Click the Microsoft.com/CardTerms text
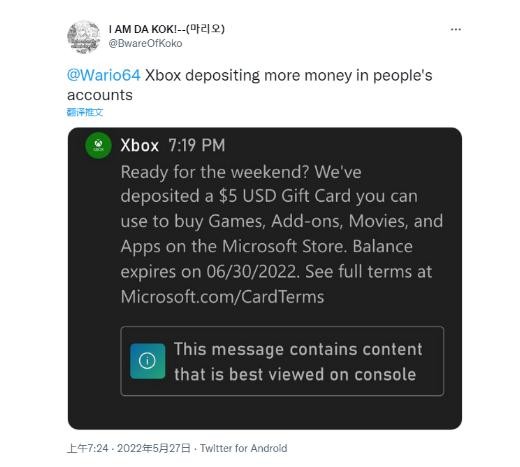 point(222,297)
